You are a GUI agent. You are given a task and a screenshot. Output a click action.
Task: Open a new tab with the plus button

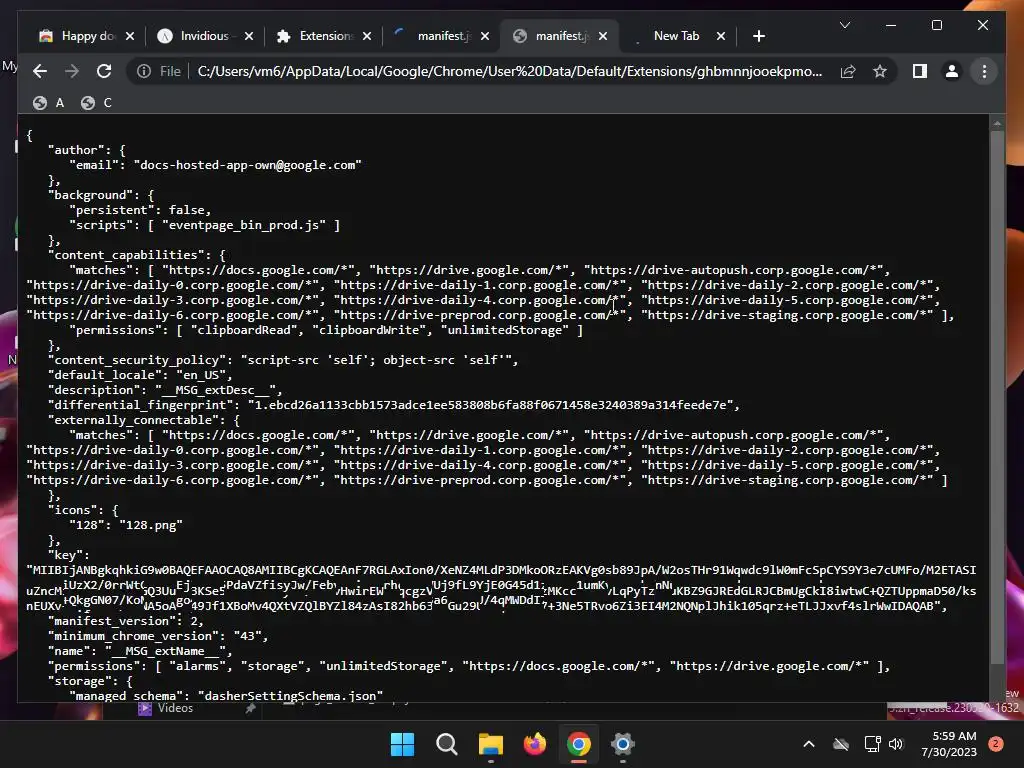(x=758, y=36)
